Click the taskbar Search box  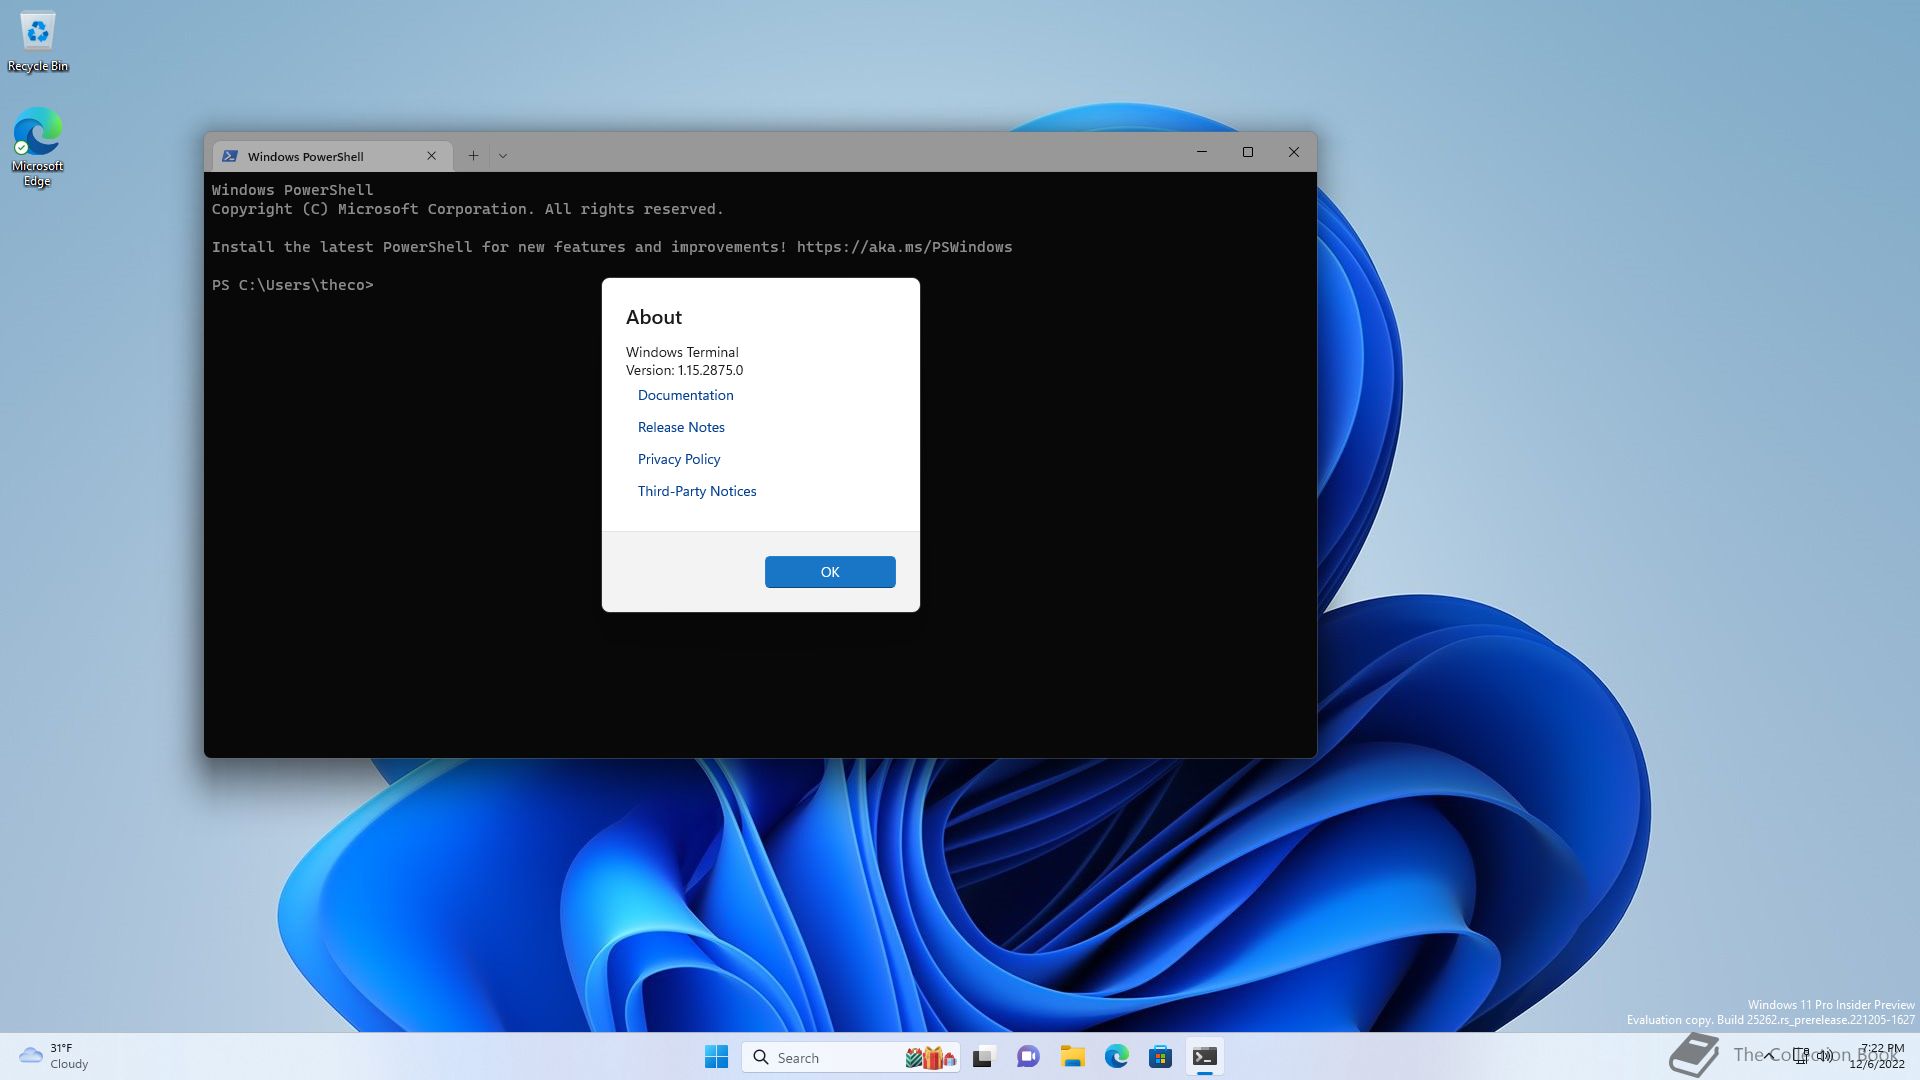[x=850, y=1057]
